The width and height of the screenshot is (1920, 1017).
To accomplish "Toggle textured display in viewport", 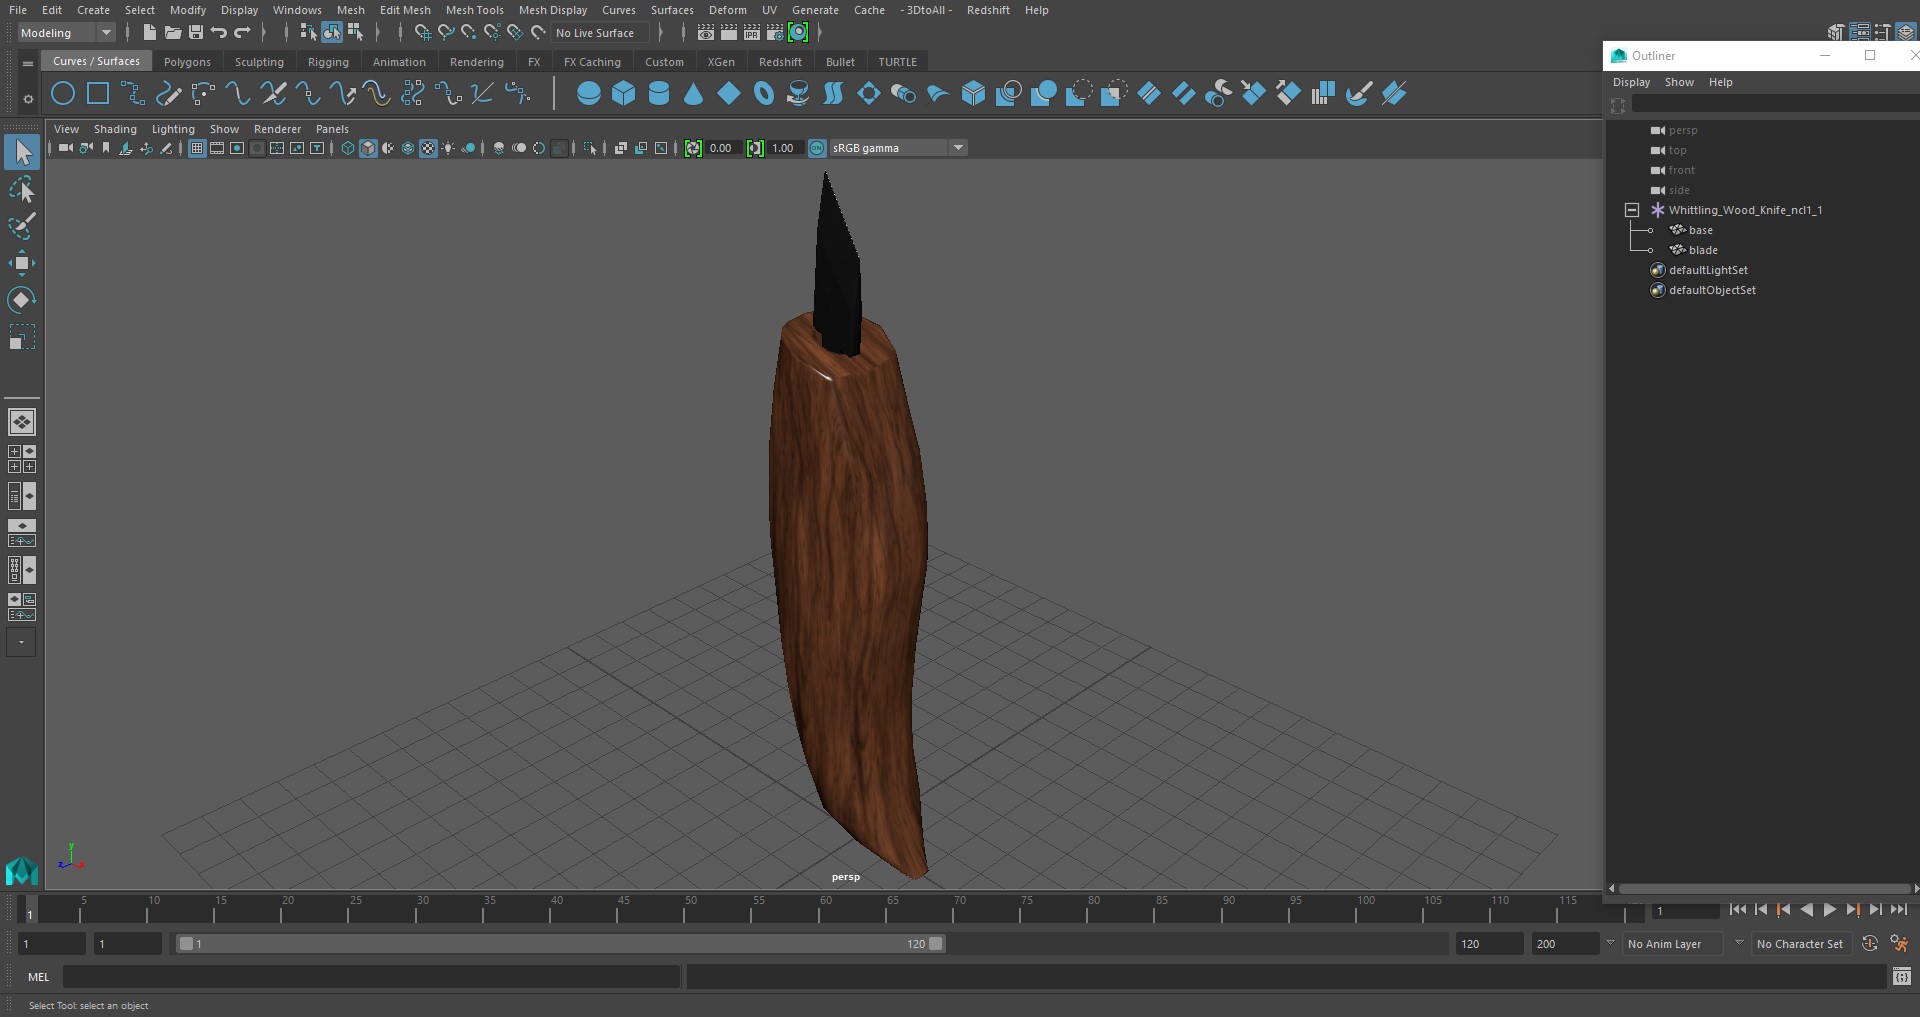I will (x=428, y=148).
